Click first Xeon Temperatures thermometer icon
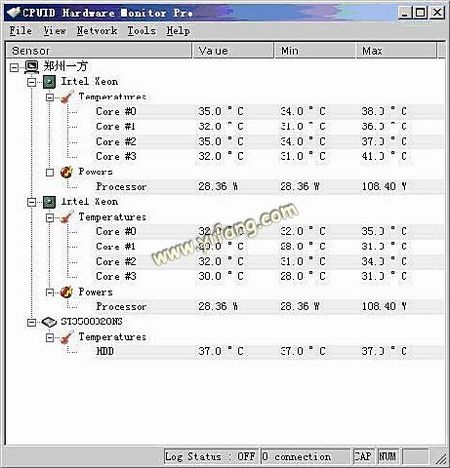The image size is (450, 468). tap(67, 97)
